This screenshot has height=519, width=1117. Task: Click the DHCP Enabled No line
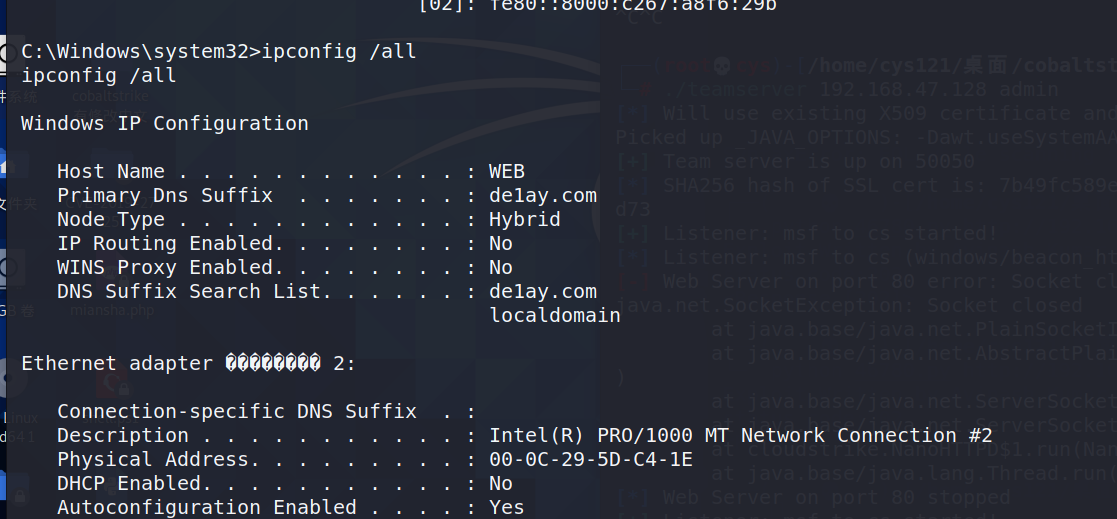click(285, 483)
